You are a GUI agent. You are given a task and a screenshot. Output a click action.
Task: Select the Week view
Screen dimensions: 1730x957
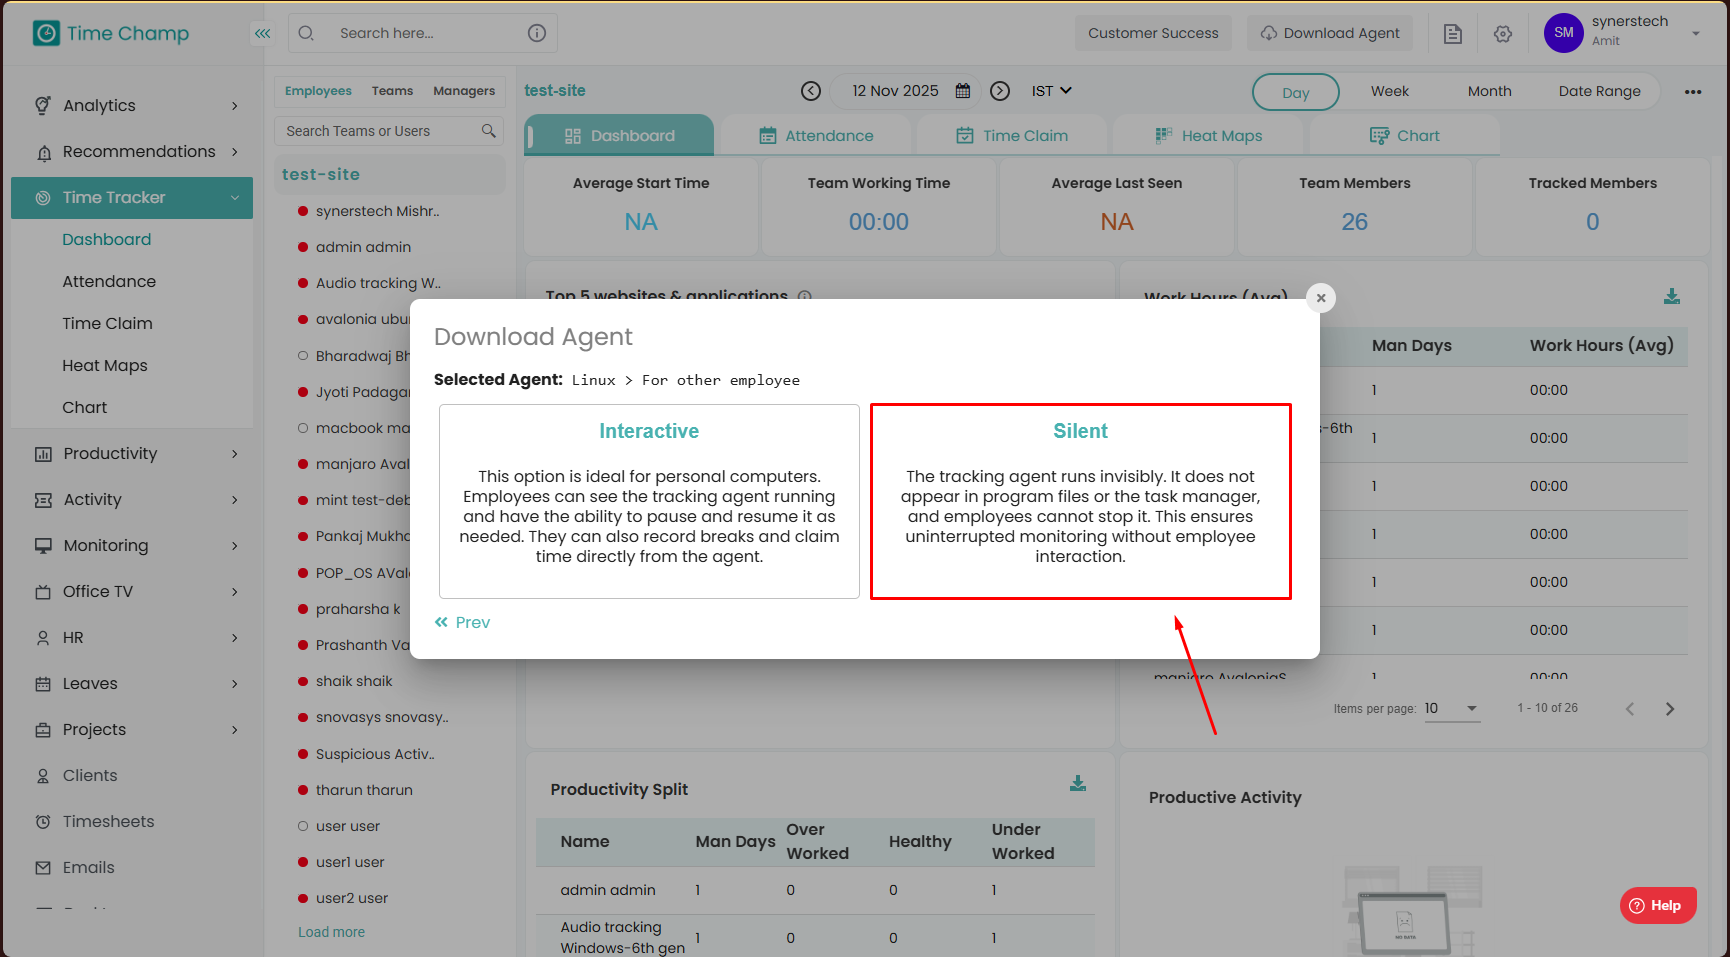[1390, 91]
